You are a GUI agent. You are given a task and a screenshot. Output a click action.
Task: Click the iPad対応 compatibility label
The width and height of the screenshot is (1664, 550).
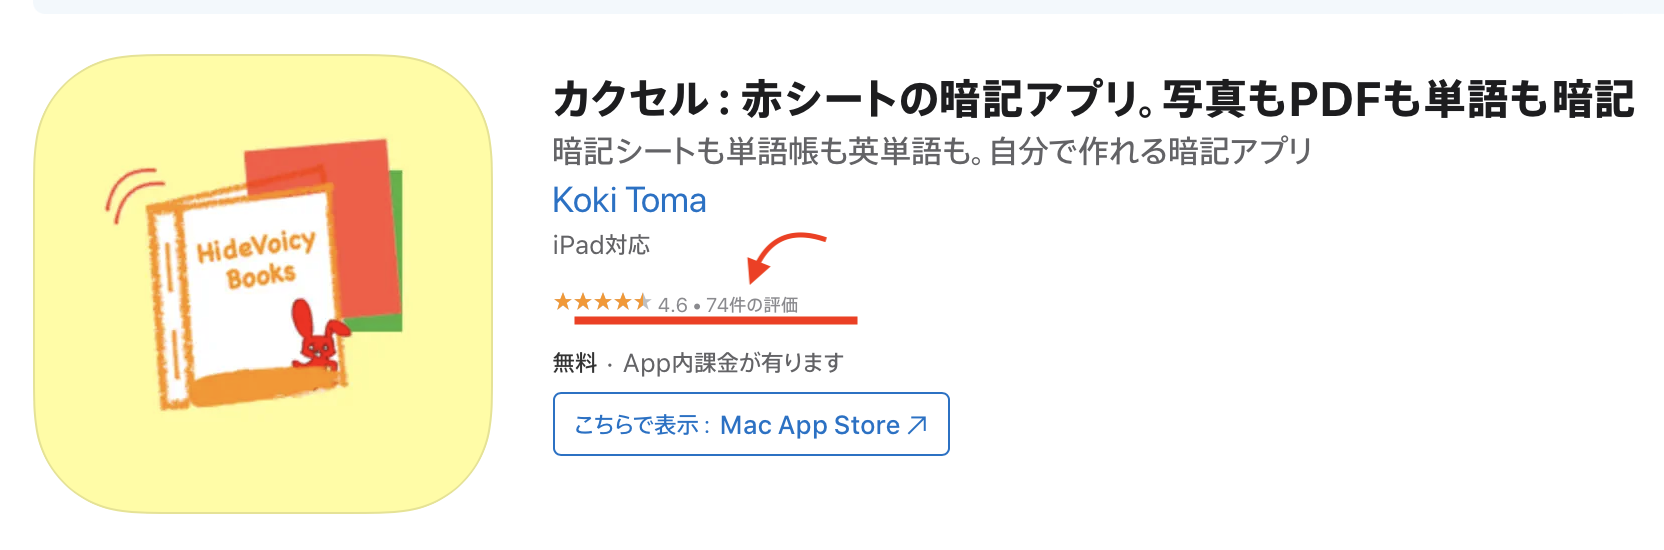pyautogui.click(x=601, y=245)
